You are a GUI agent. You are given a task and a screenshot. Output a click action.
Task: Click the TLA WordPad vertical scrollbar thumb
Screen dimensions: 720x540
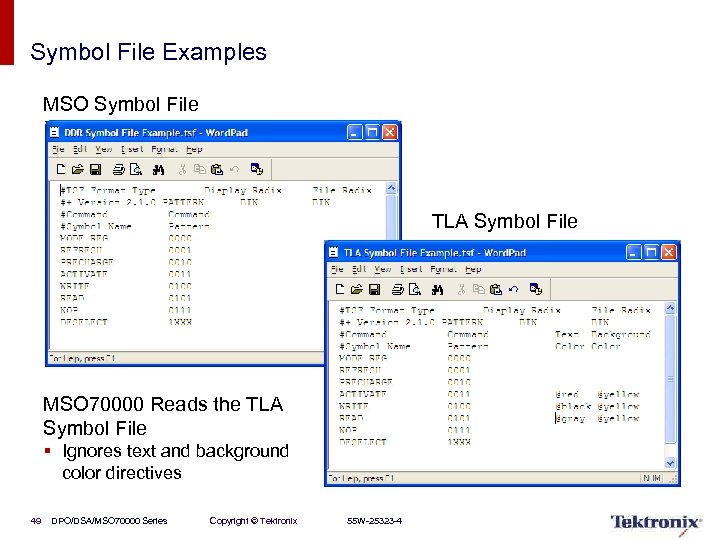[670, 379]
